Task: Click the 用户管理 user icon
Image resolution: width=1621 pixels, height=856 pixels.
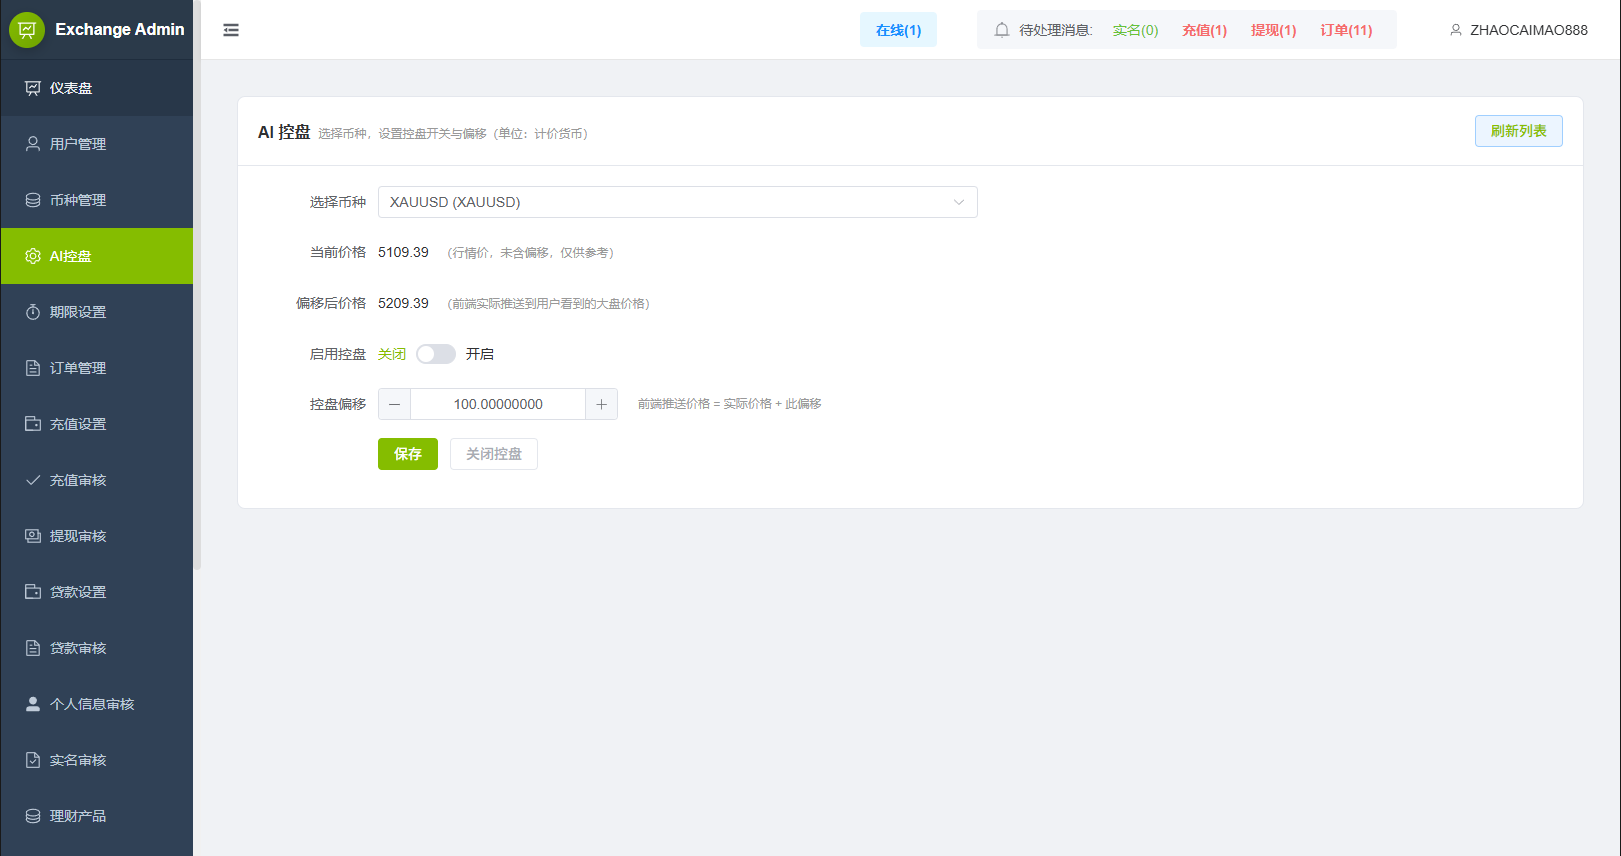Action: pos(33,144)
